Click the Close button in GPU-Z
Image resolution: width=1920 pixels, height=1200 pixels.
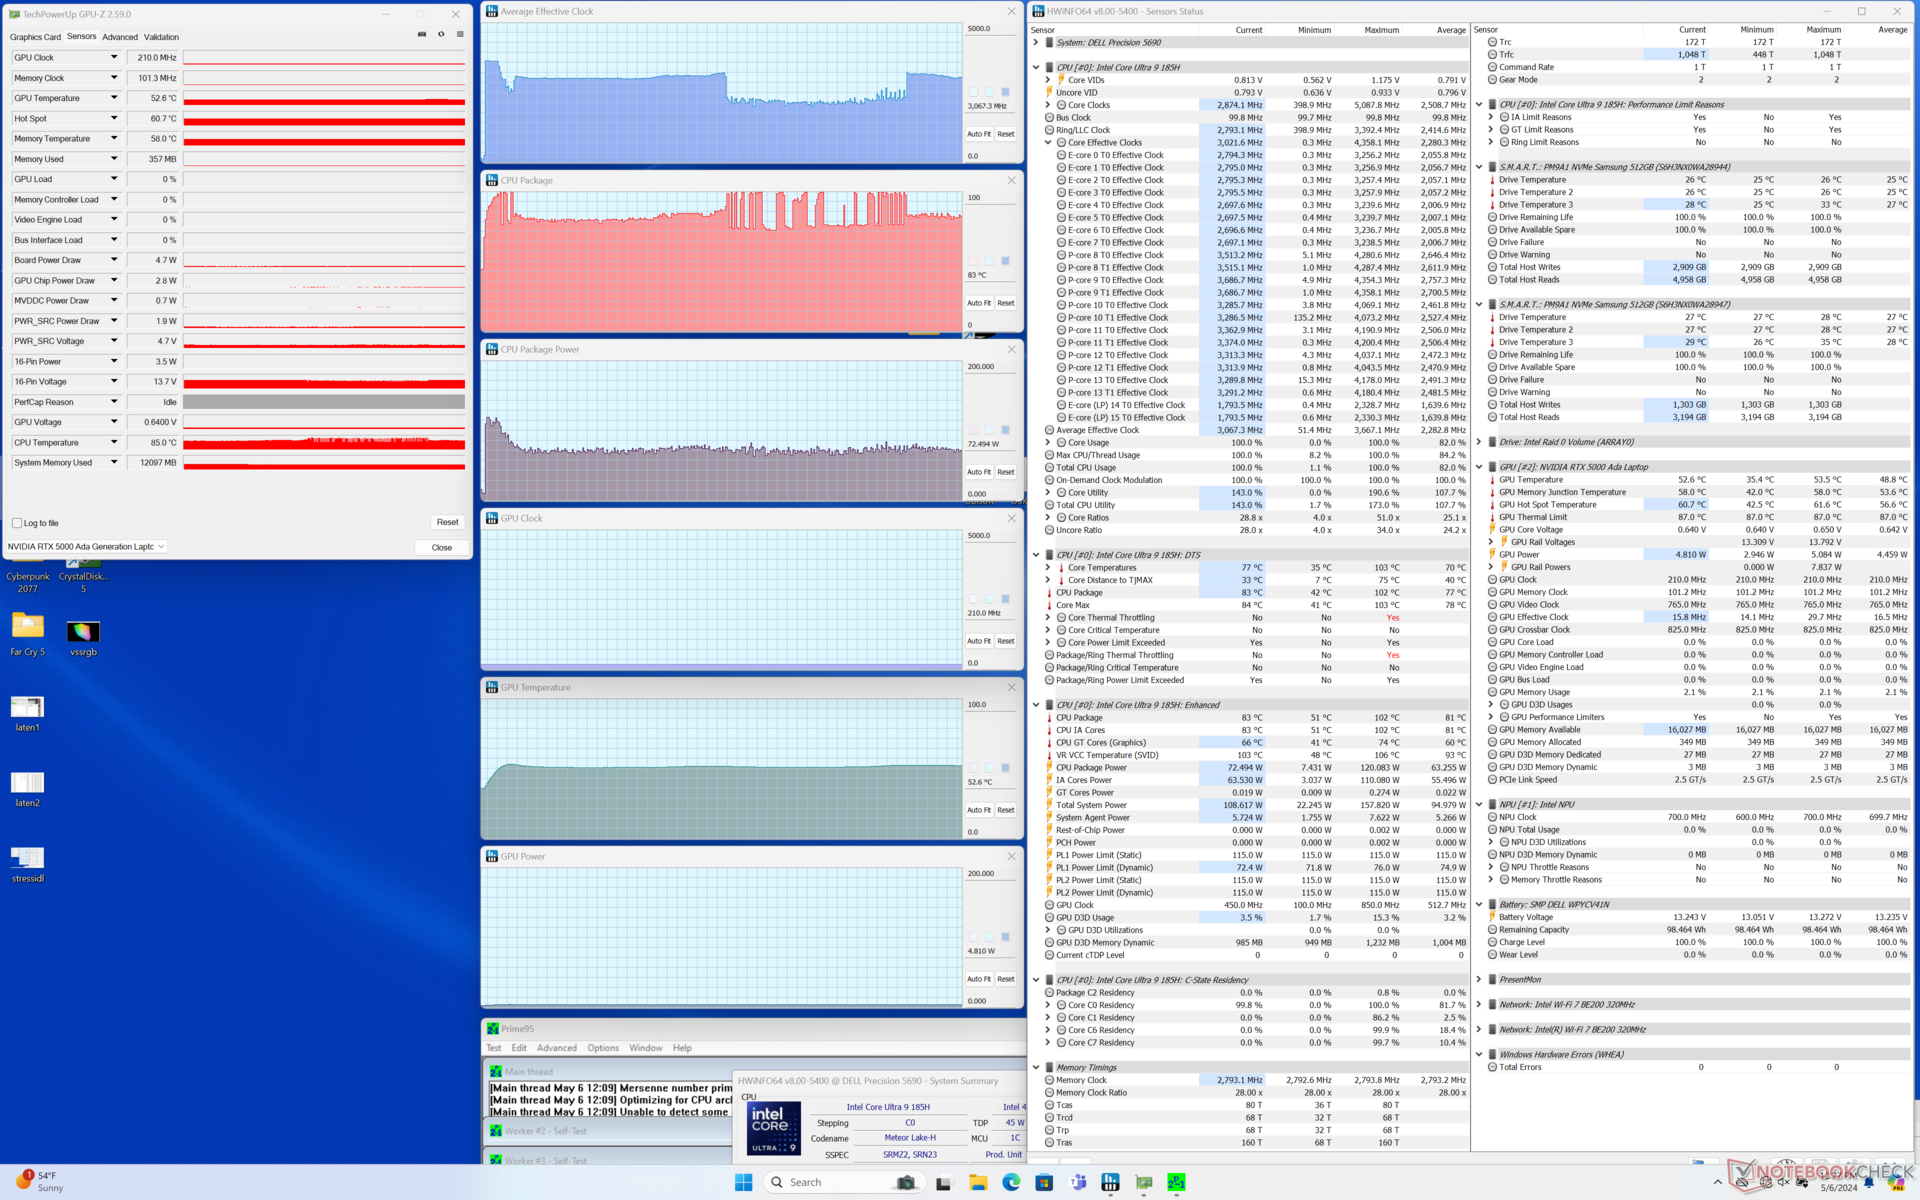click(x=442, y=548)
